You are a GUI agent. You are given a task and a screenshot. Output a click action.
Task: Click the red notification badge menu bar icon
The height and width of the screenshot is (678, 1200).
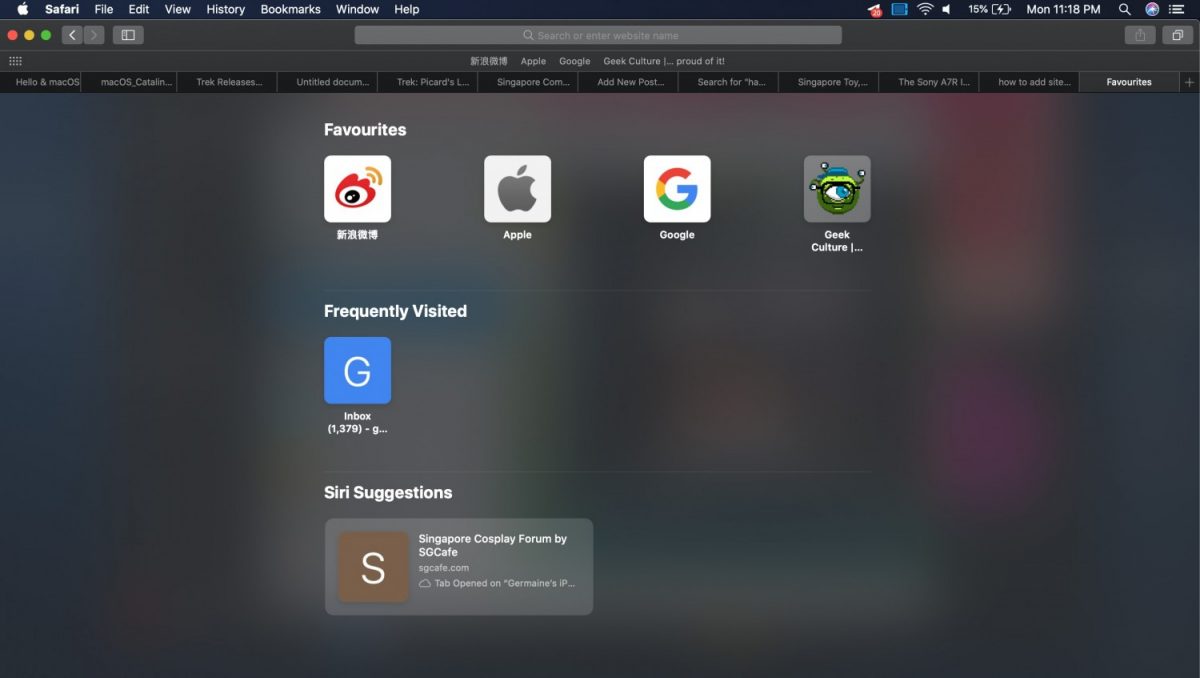click(x=875, y=10)
